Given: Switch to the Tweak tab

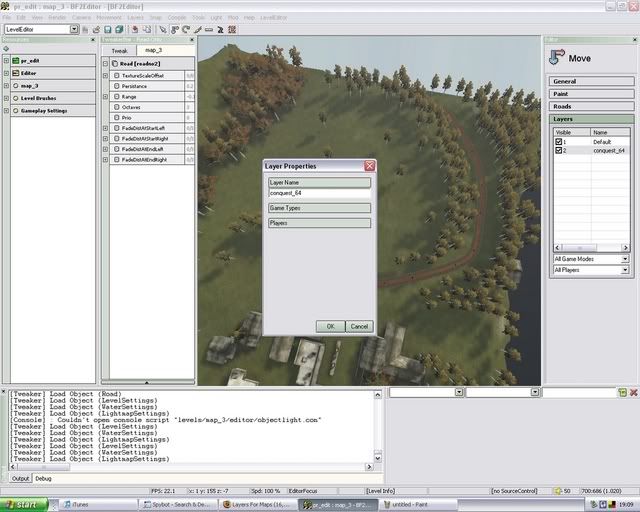Looking at the screenshot, I should (119, 49).
